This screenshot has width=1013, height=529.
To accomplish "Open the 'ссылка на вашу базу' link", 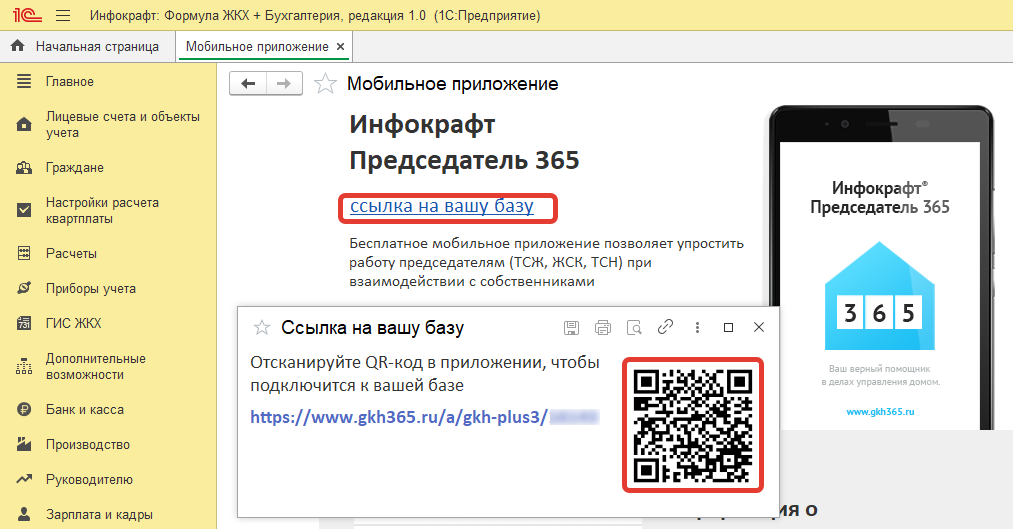I will point(441,207).
